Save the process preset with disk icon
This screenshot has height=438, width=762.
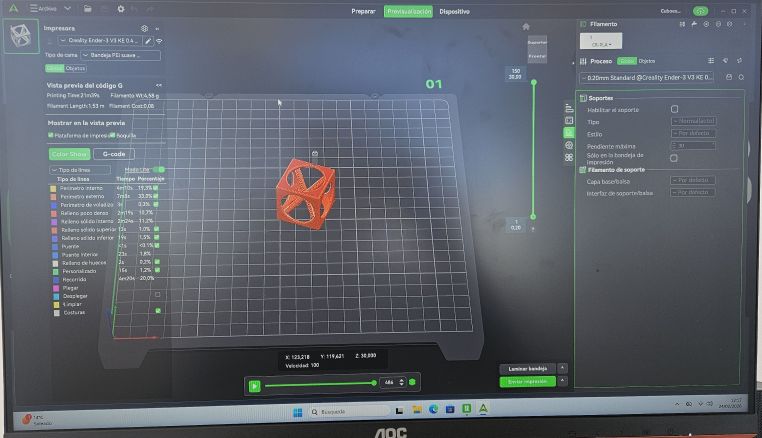pyautogui.click(x=729, y=77)
